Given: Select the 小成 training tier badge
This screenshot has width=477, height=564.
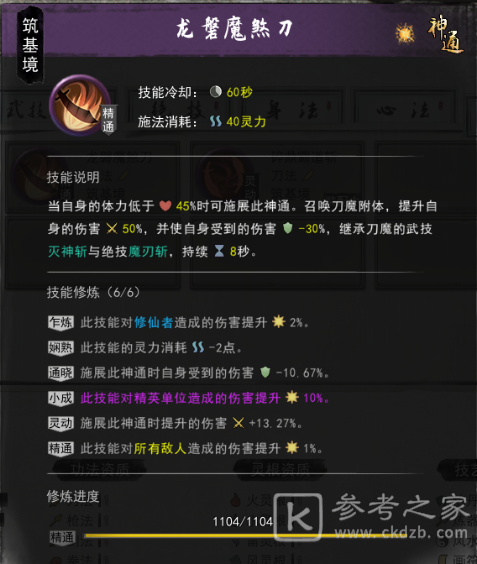Looking at the screenshot, I should click(61, 398).
